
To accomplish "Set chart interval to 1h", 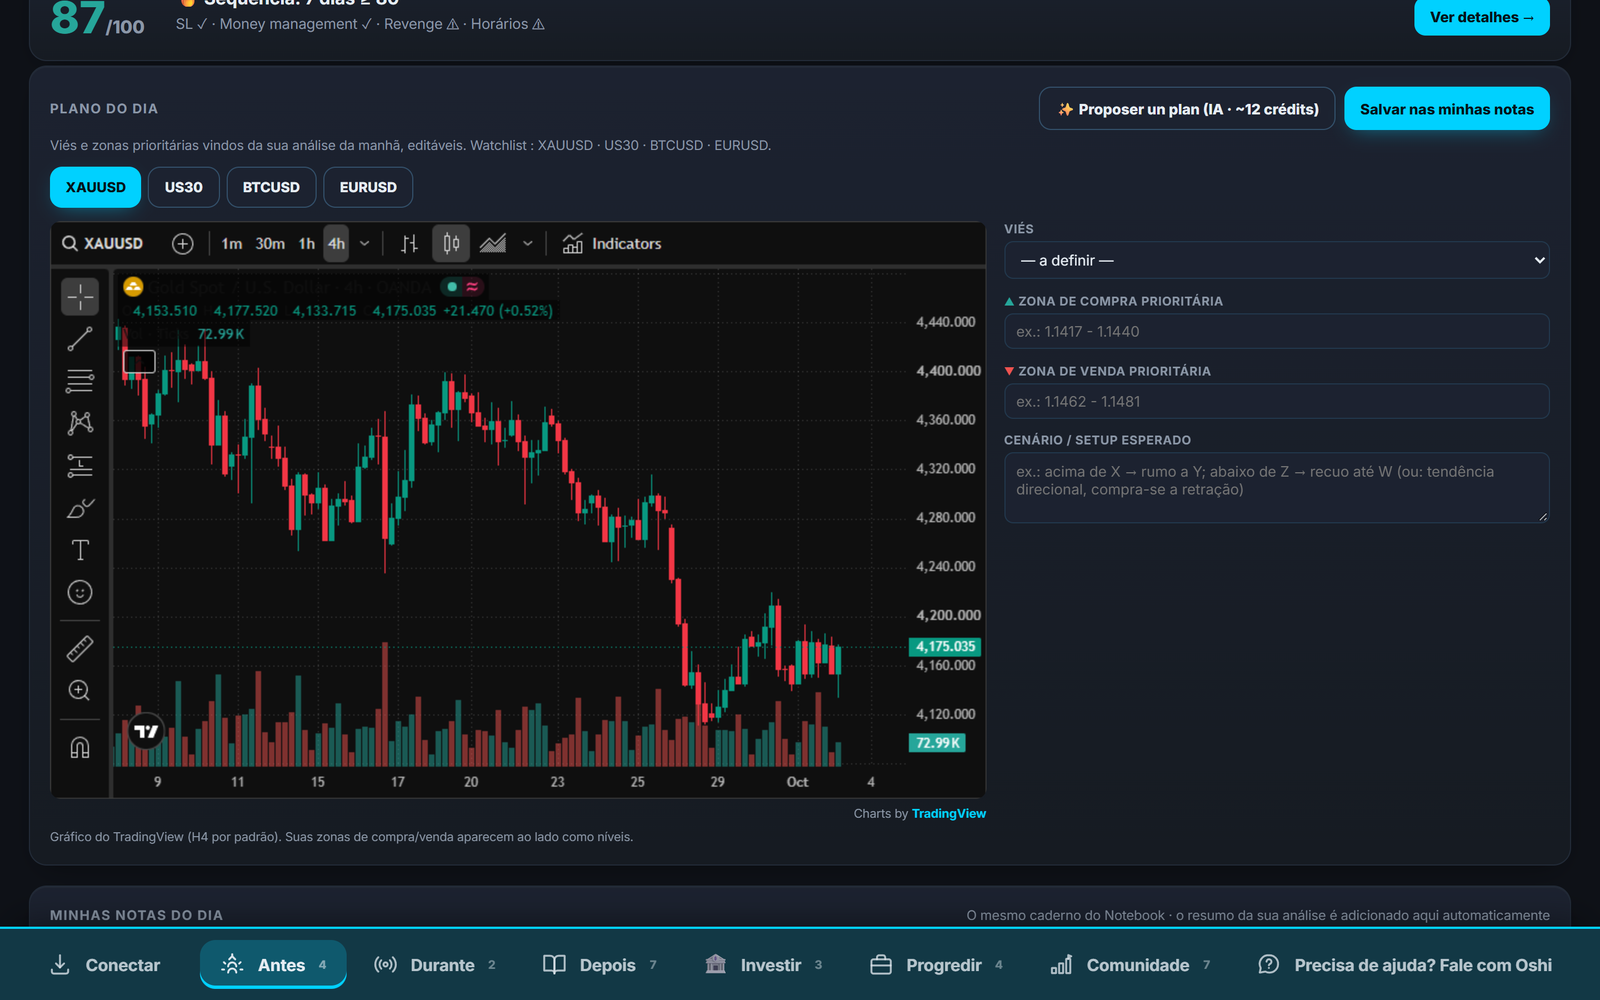I will (307, 244).
